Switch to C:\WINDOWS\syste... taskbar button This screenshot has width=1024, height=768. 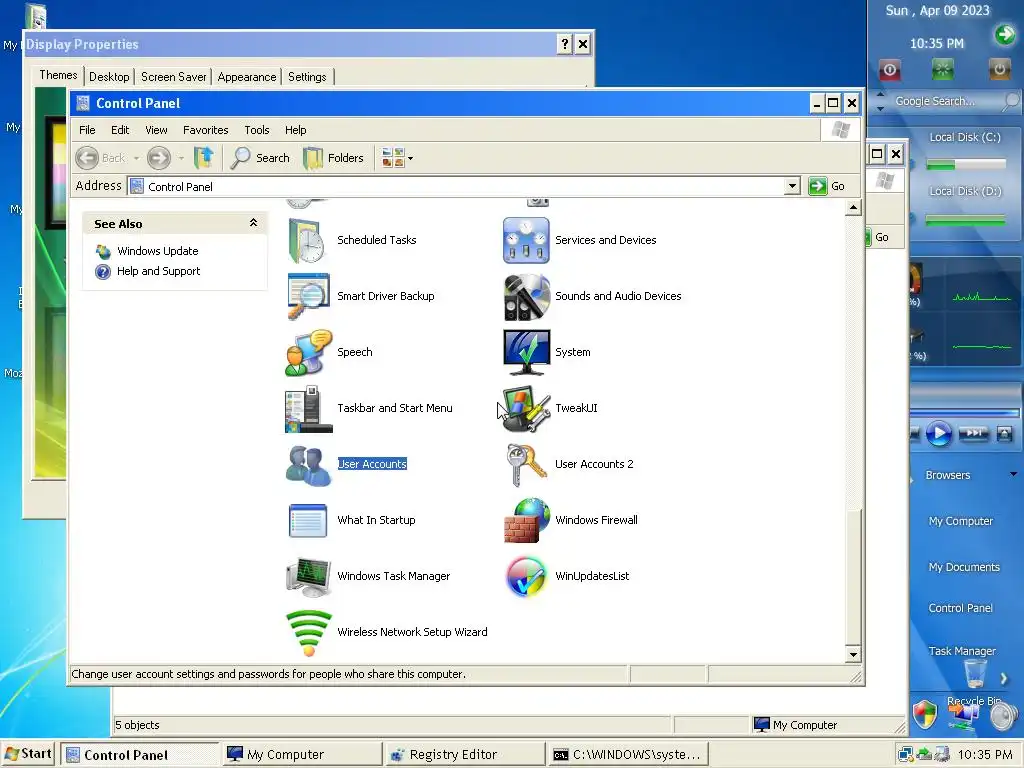coord(627,754)
